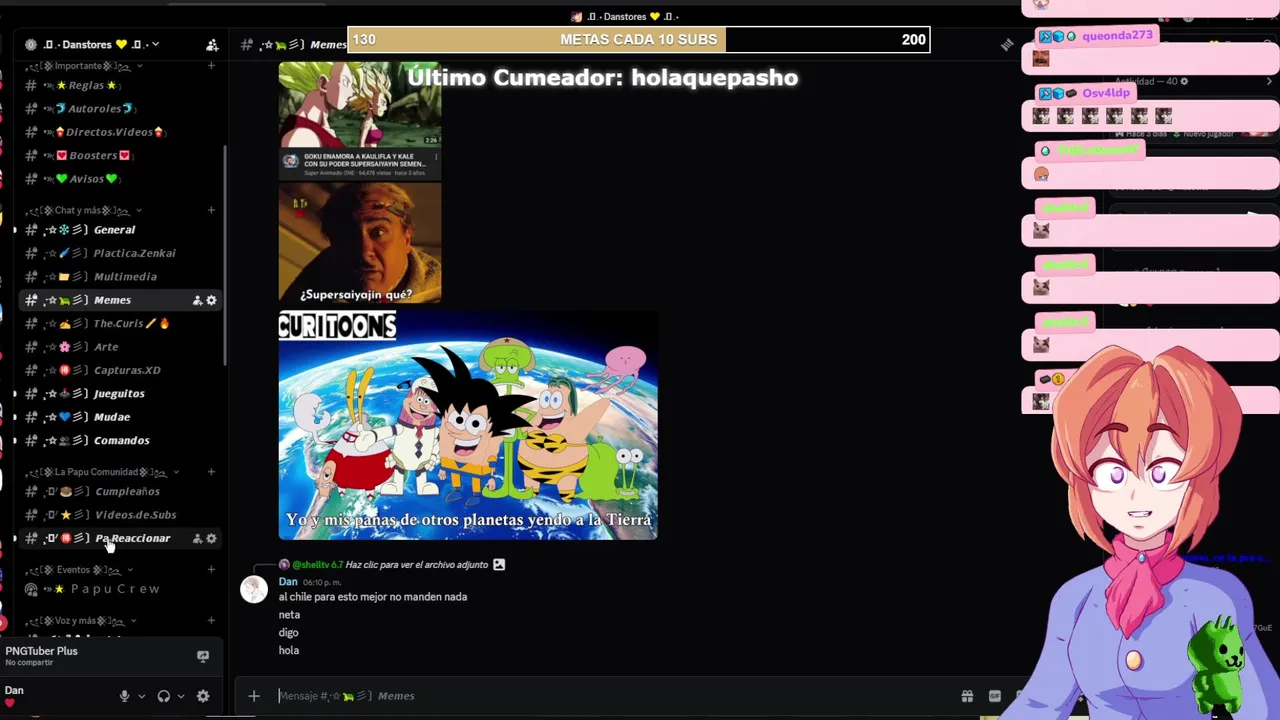Add a channel to the Importante category
Image resolution: width=1280 pixels, height=720 pixels.
pos(211,66)
